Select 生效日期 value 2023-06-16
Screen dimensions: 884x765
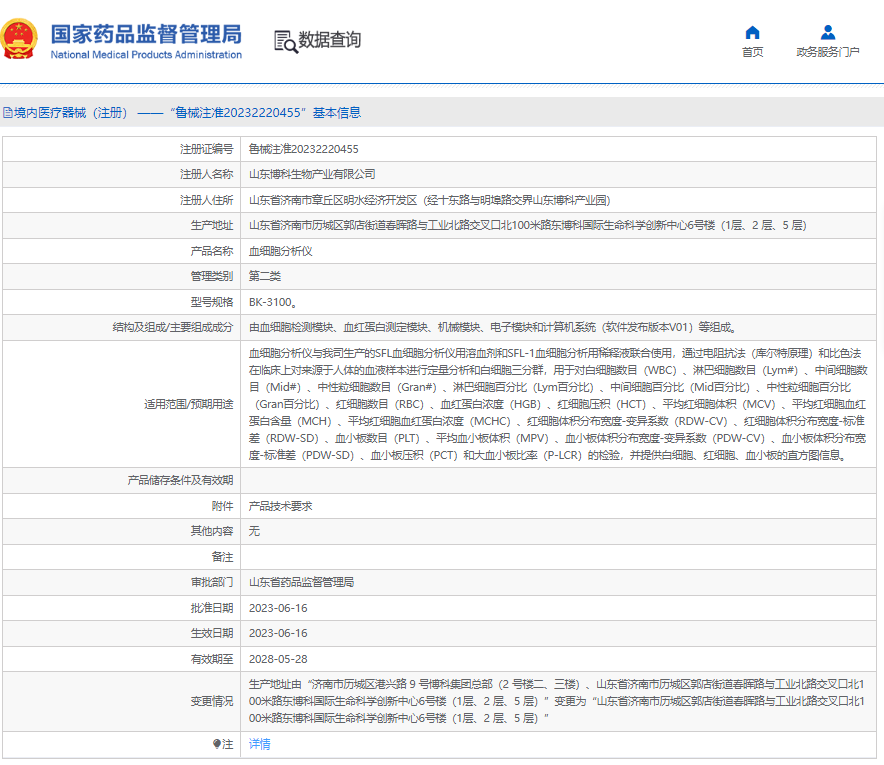pyautogui.click(x=278, y=633)
